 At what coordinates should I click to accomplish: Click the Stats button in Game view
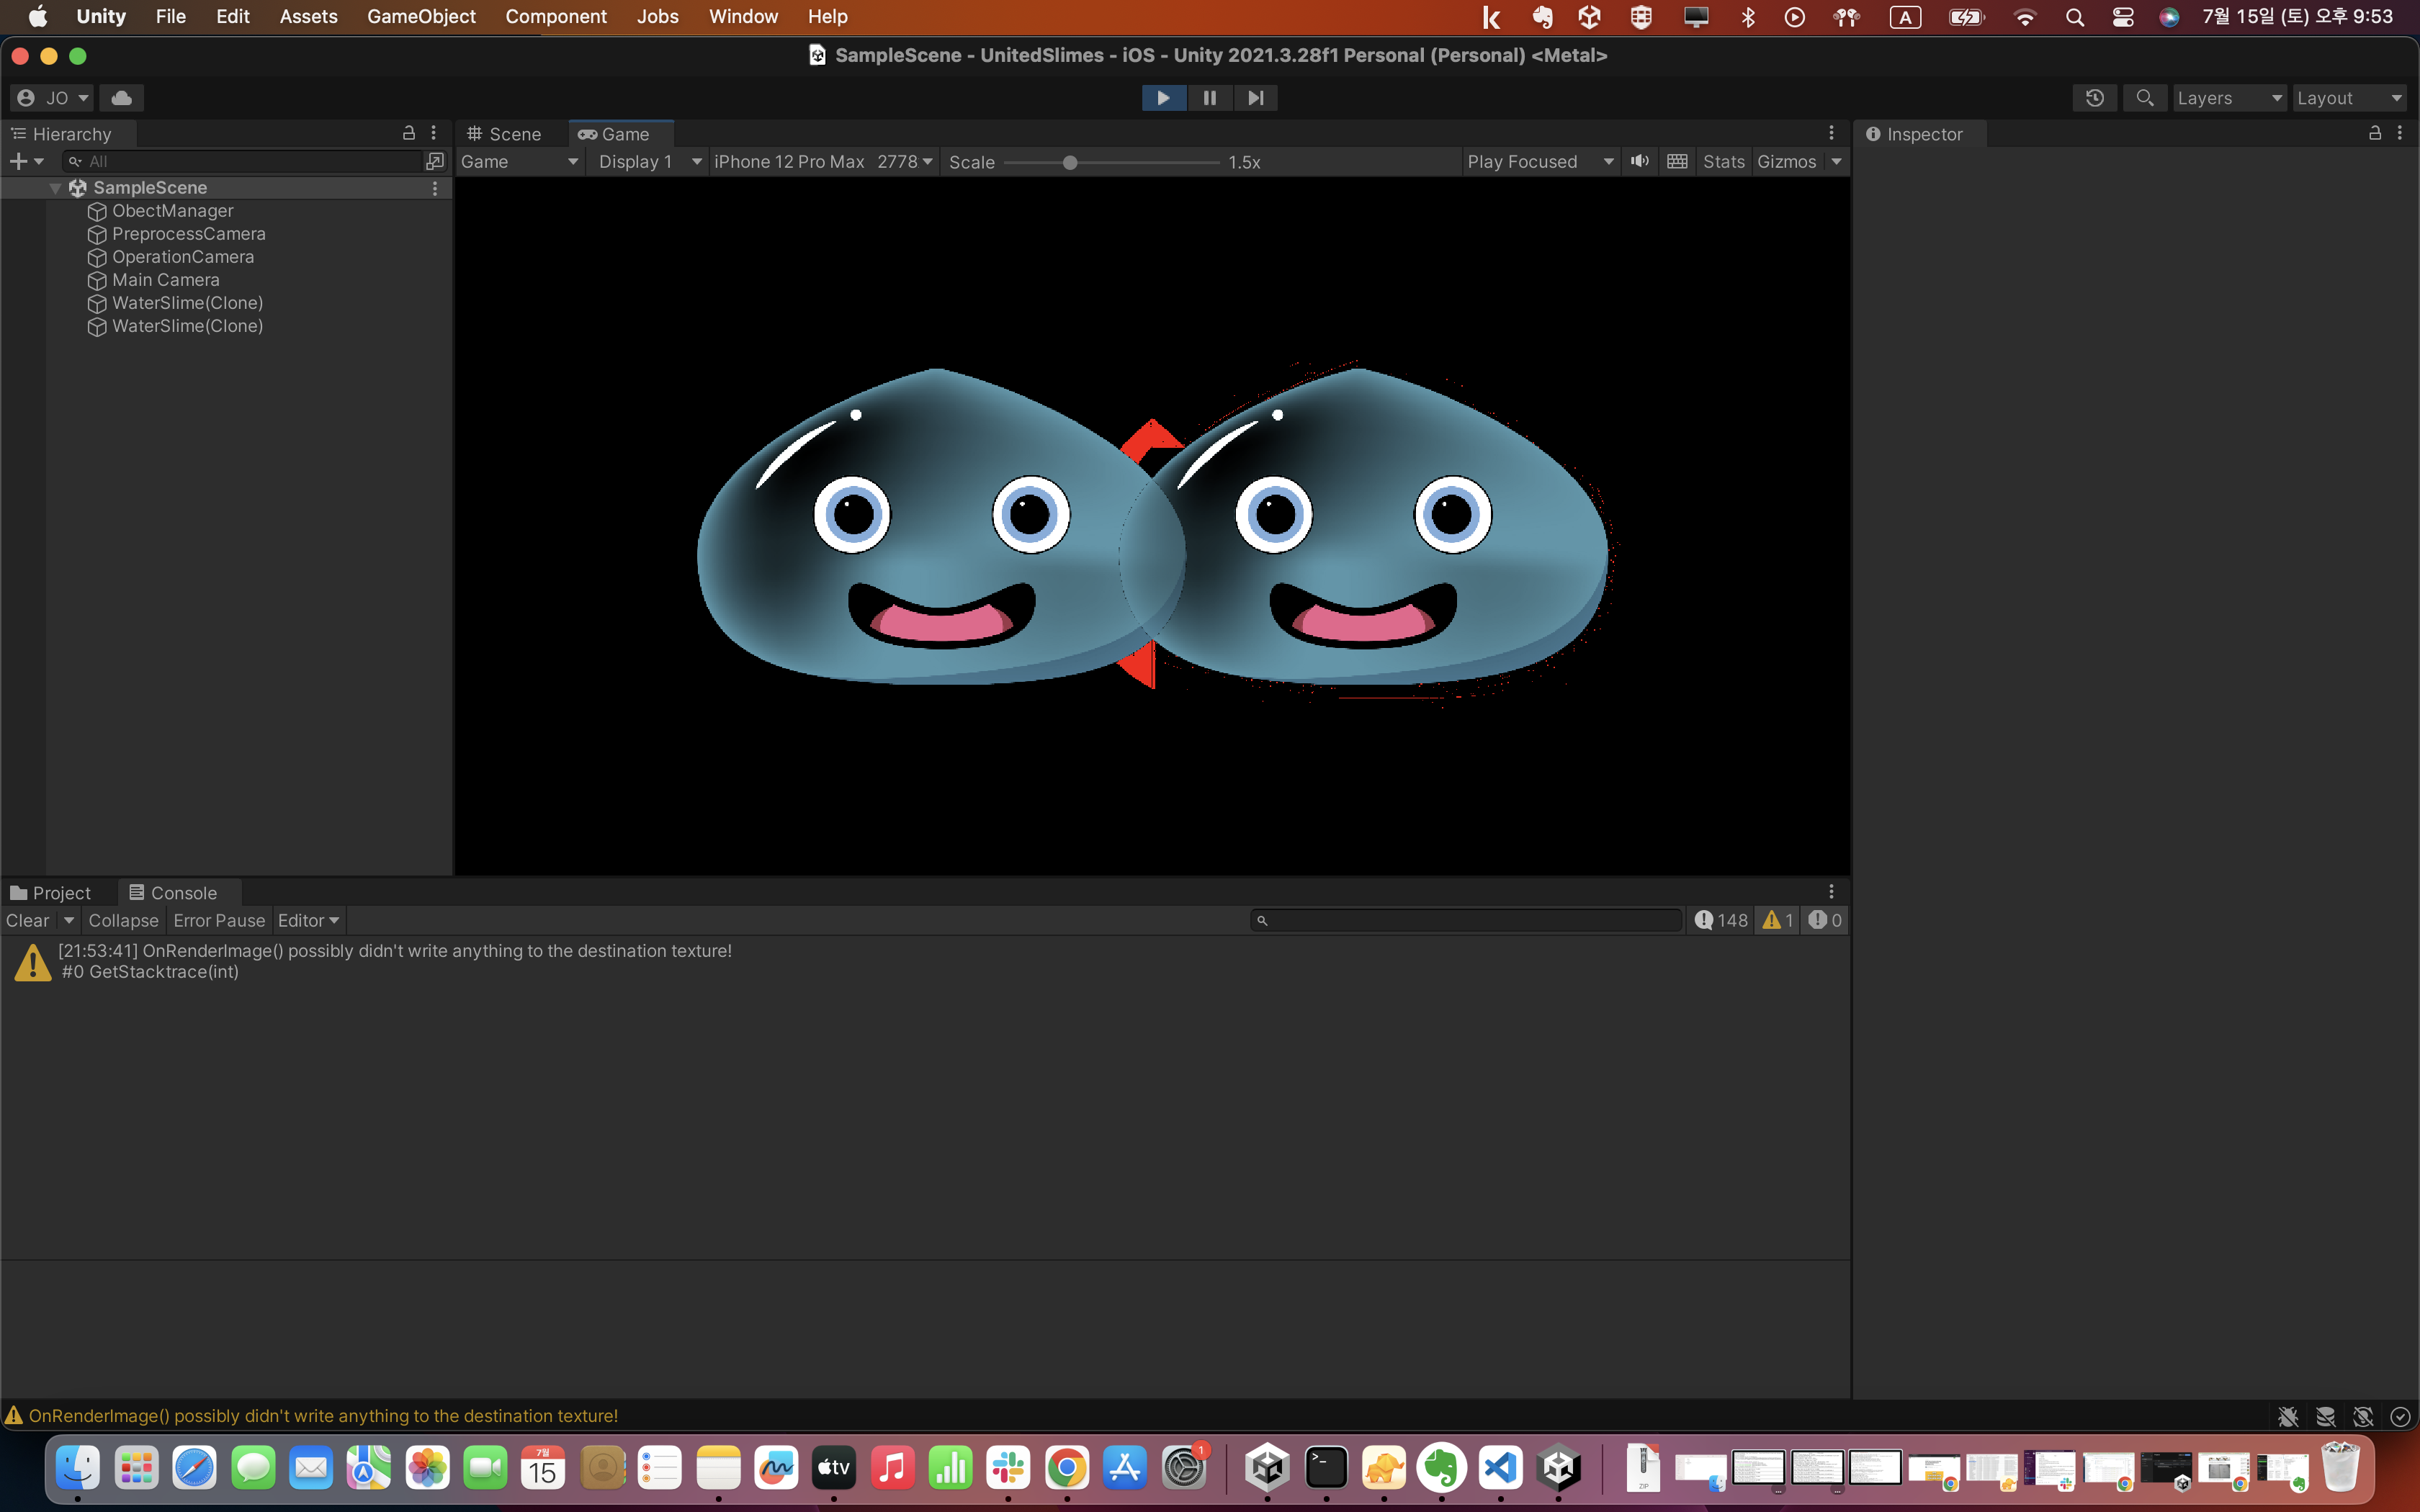[x=1723, y=161]
